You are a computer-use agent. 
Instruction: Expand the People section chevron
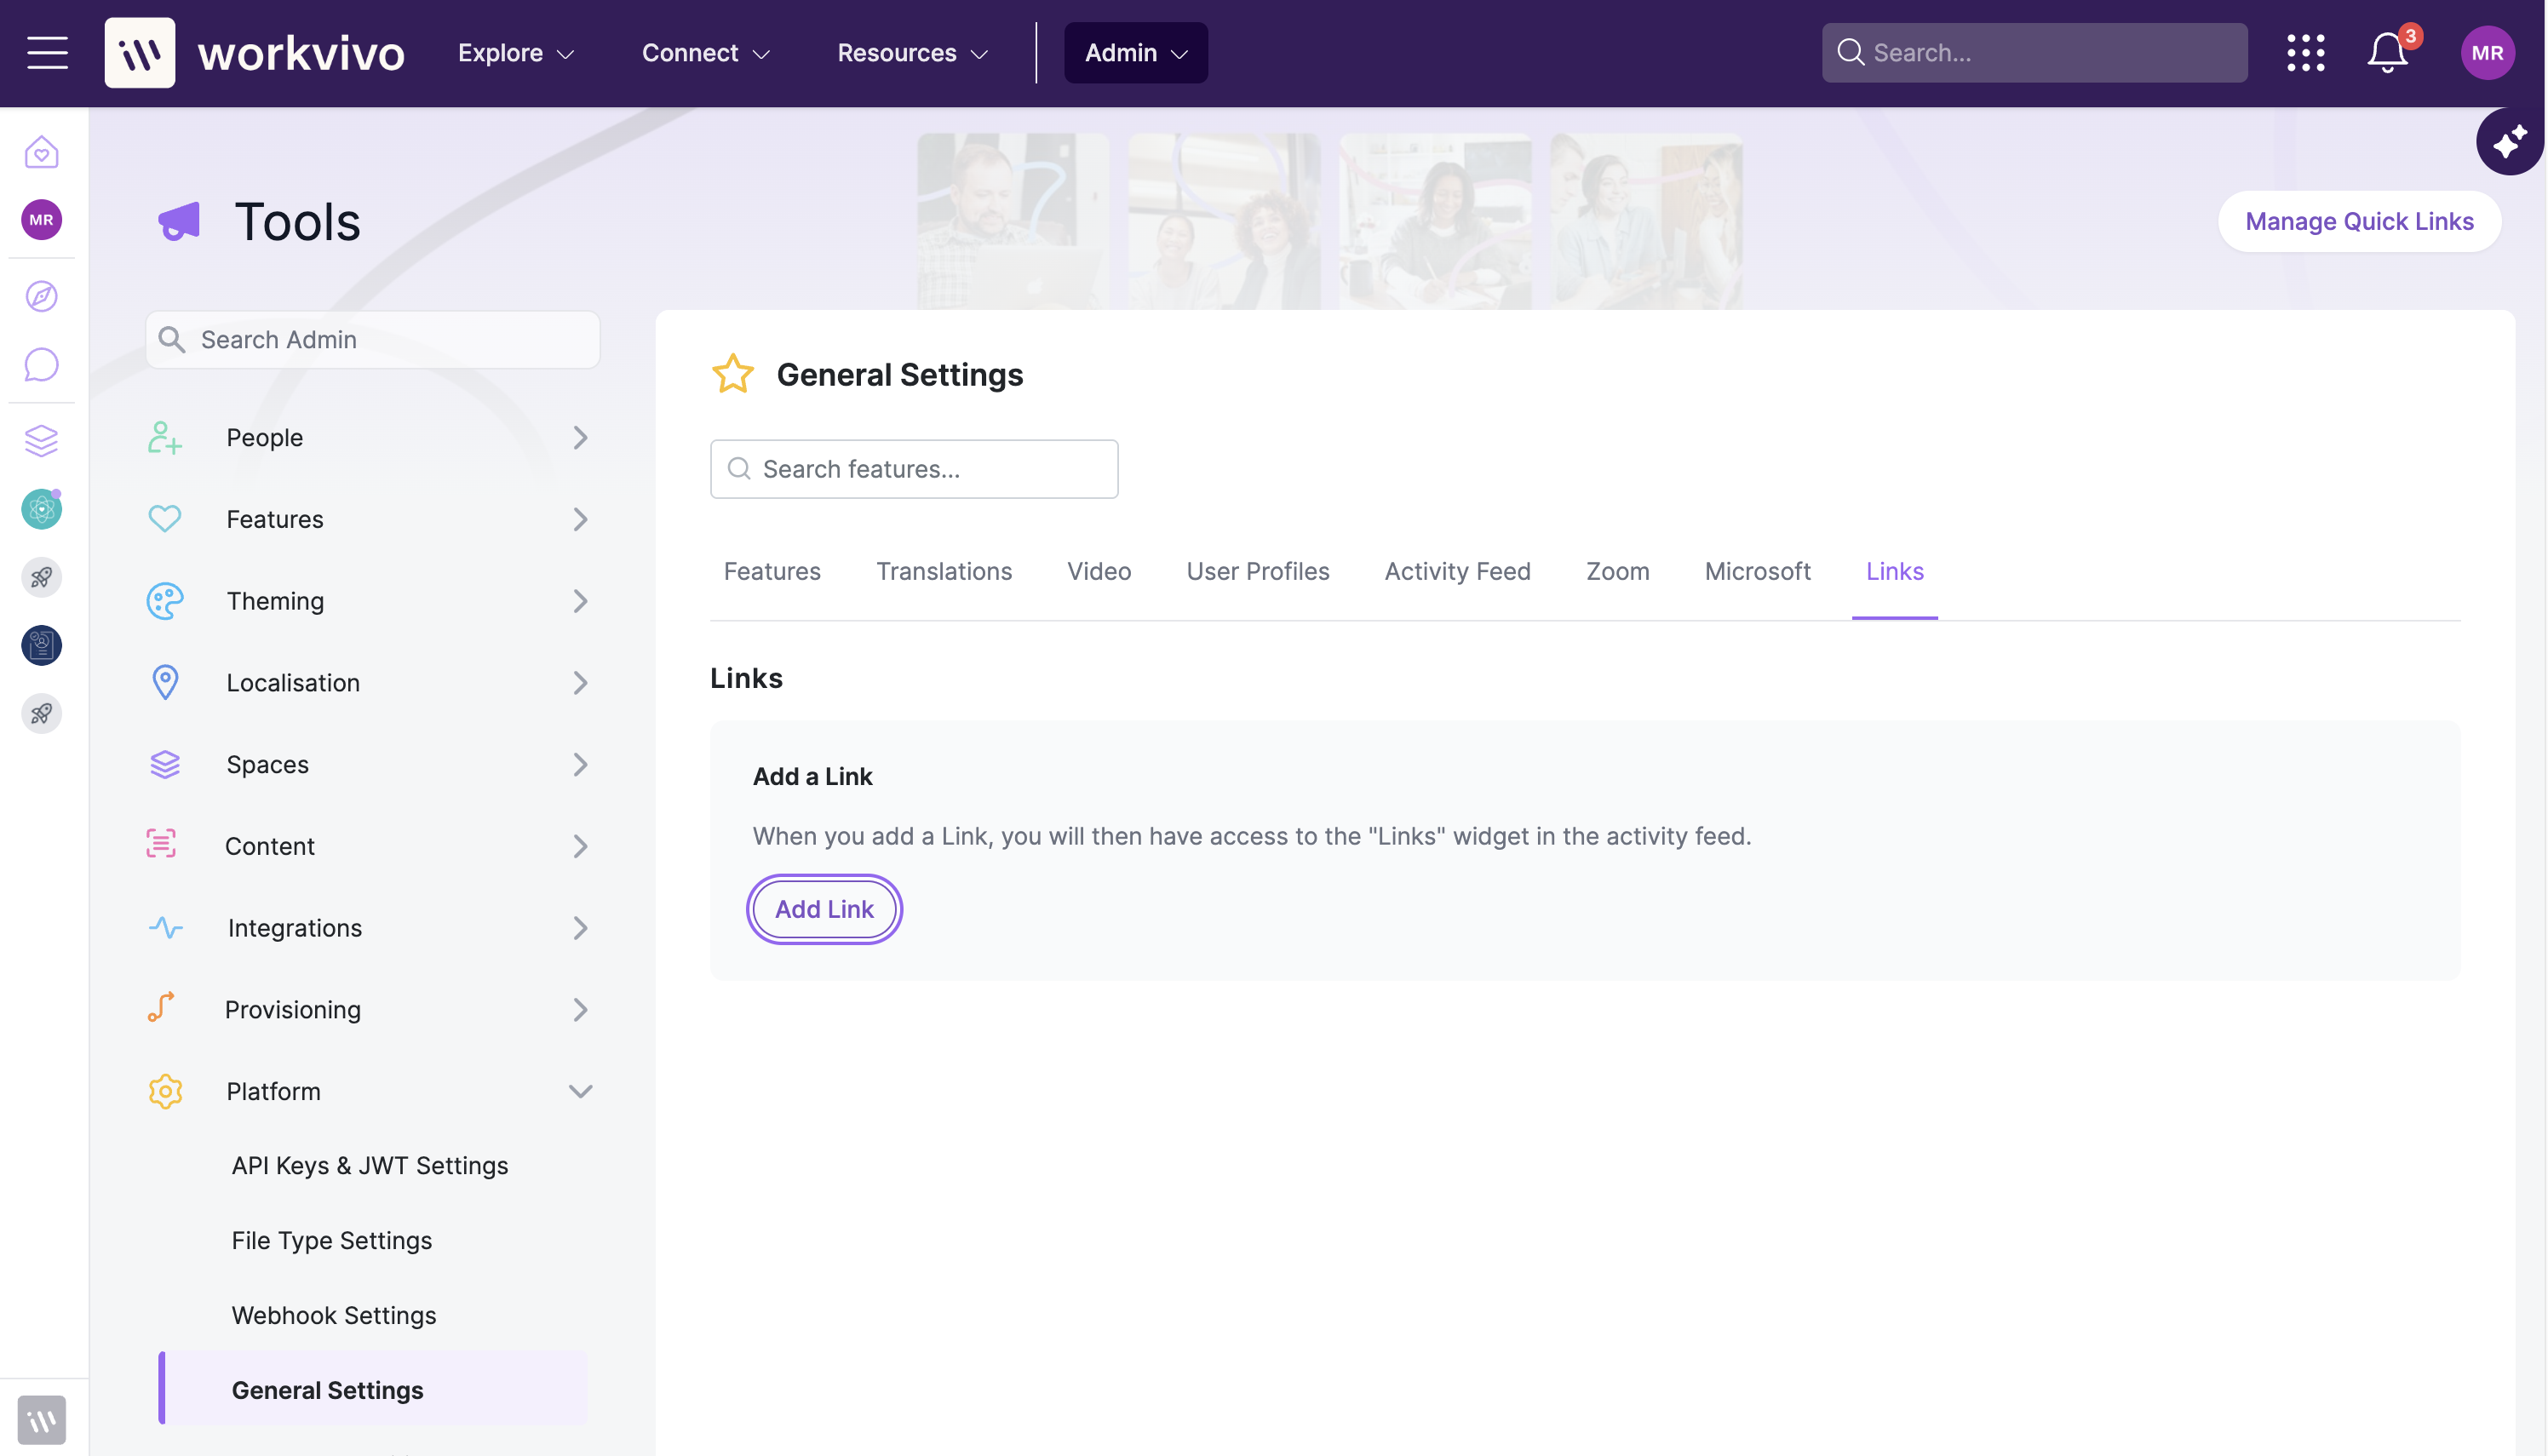pyautogui.click(x=581, y=438)
